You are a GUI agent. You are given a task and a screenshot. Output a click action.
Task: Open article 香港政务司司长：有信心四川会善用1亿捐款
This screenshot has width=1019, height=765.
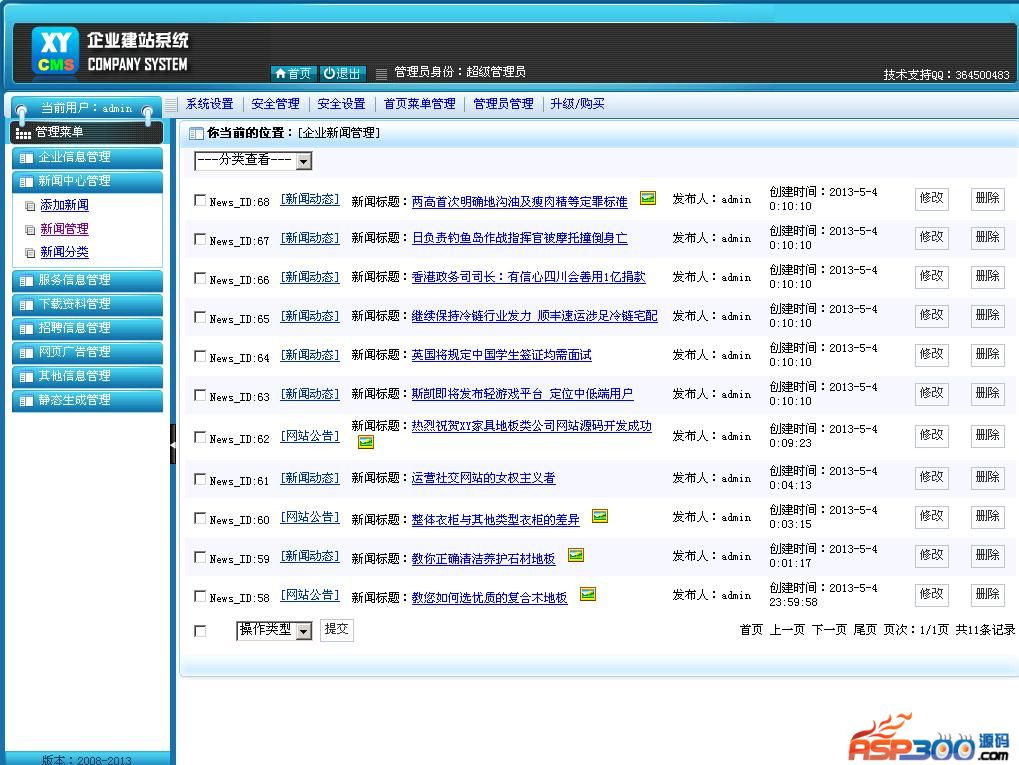pos(528,277)
